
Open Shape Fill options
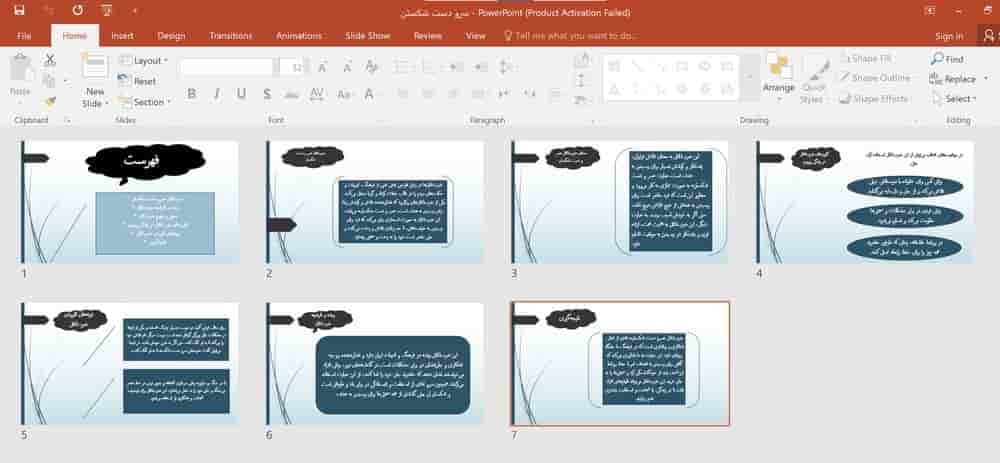[865, 58]
